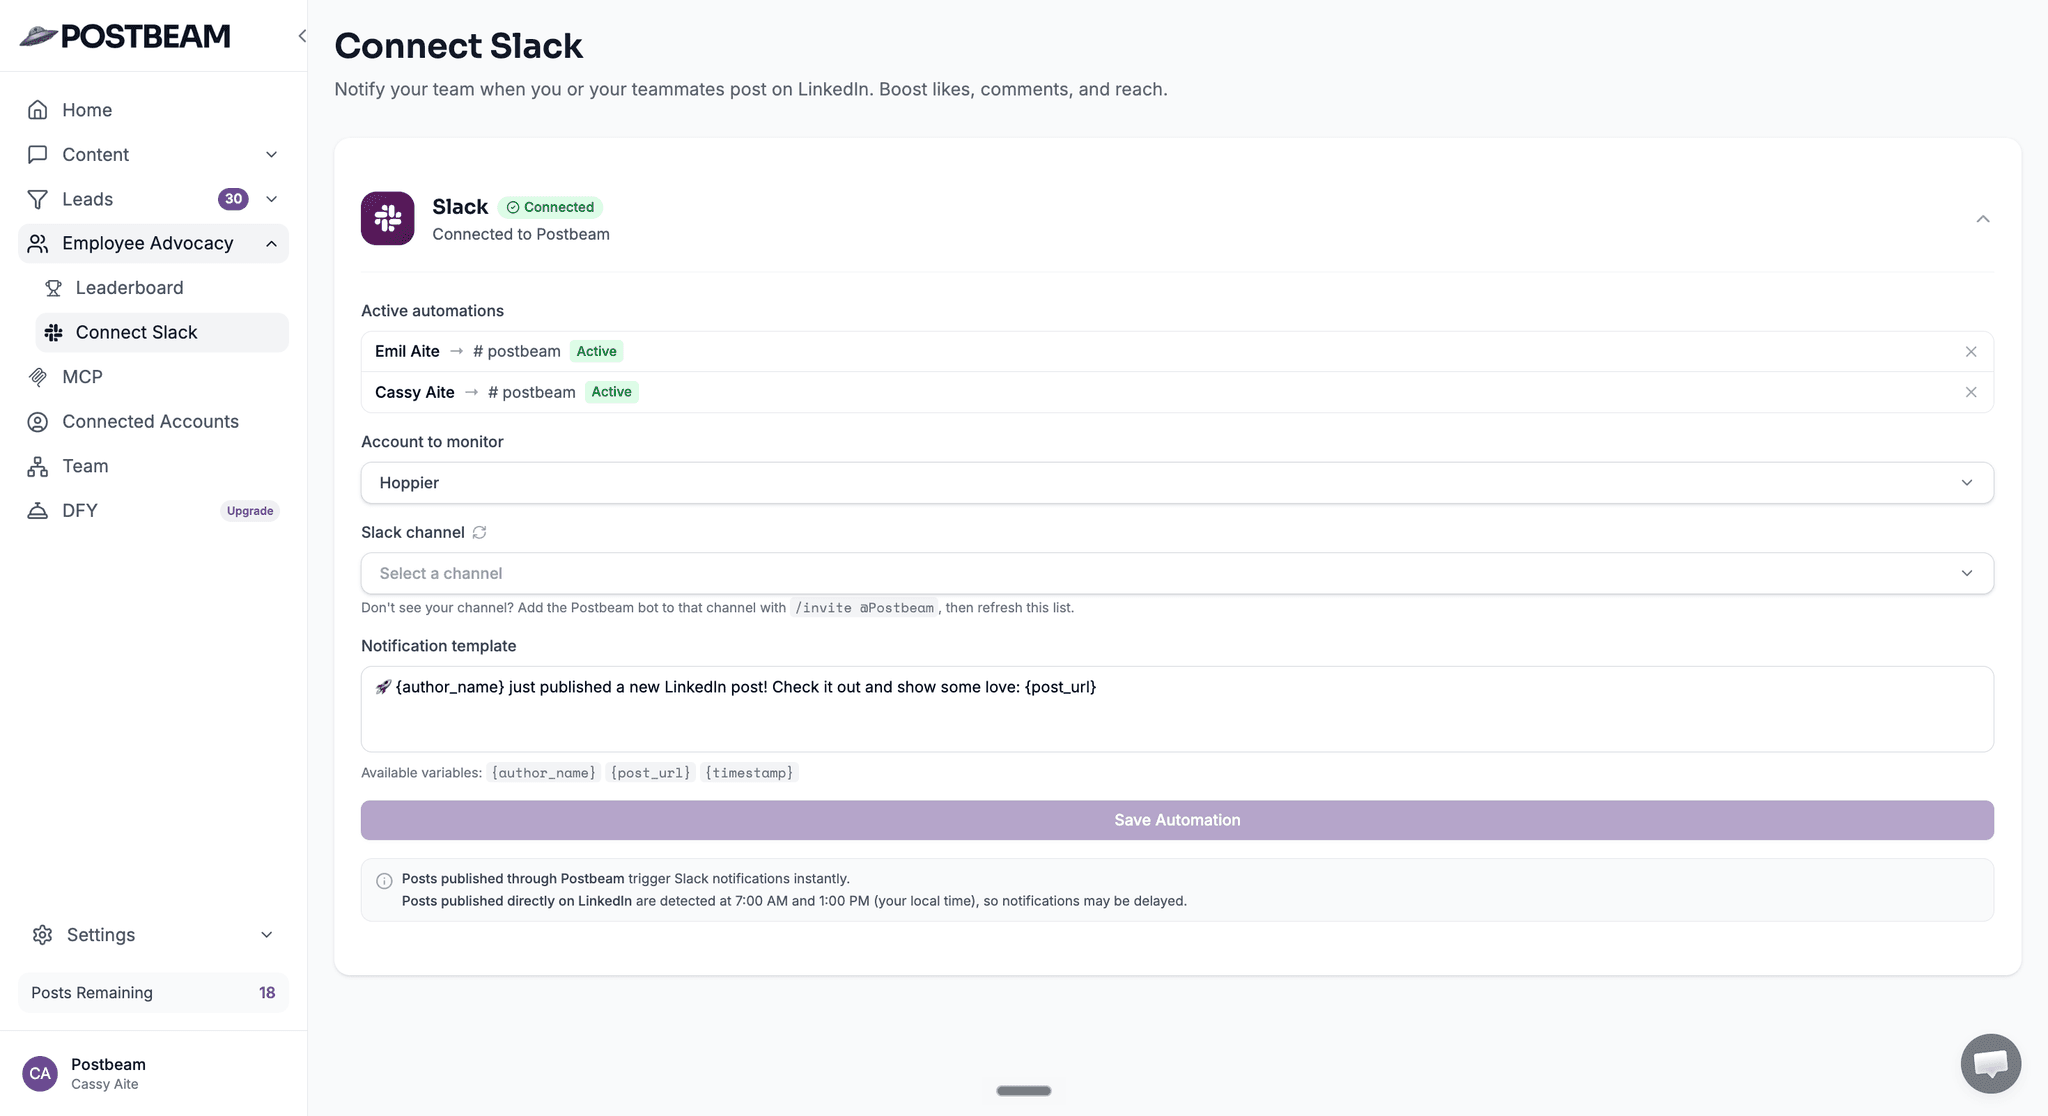Remove the Cassy Aite automation
Viewport: 2048px width, 1116px height.
tap(1971, 392)
